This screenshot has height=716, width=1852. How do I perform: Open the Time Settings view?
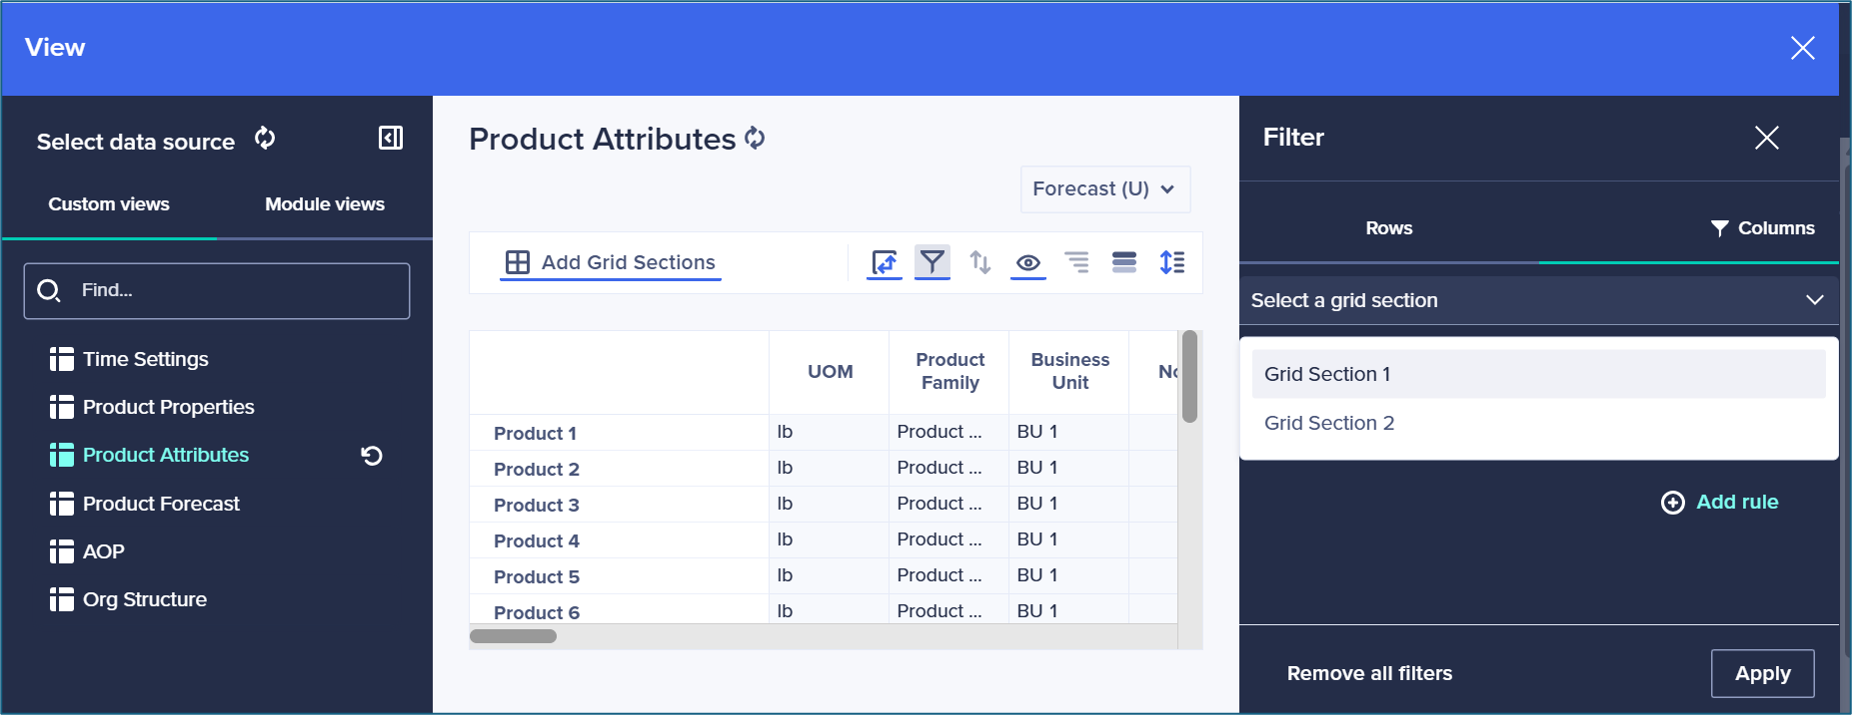coord(145,359)
